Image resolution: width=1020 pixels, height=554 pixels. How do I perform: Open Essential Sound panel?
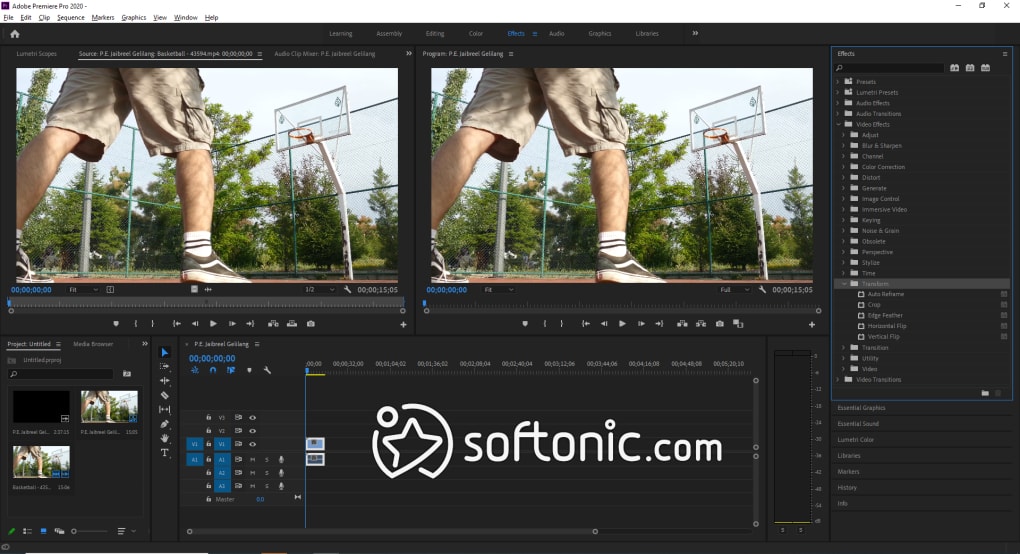click(857, 423)
